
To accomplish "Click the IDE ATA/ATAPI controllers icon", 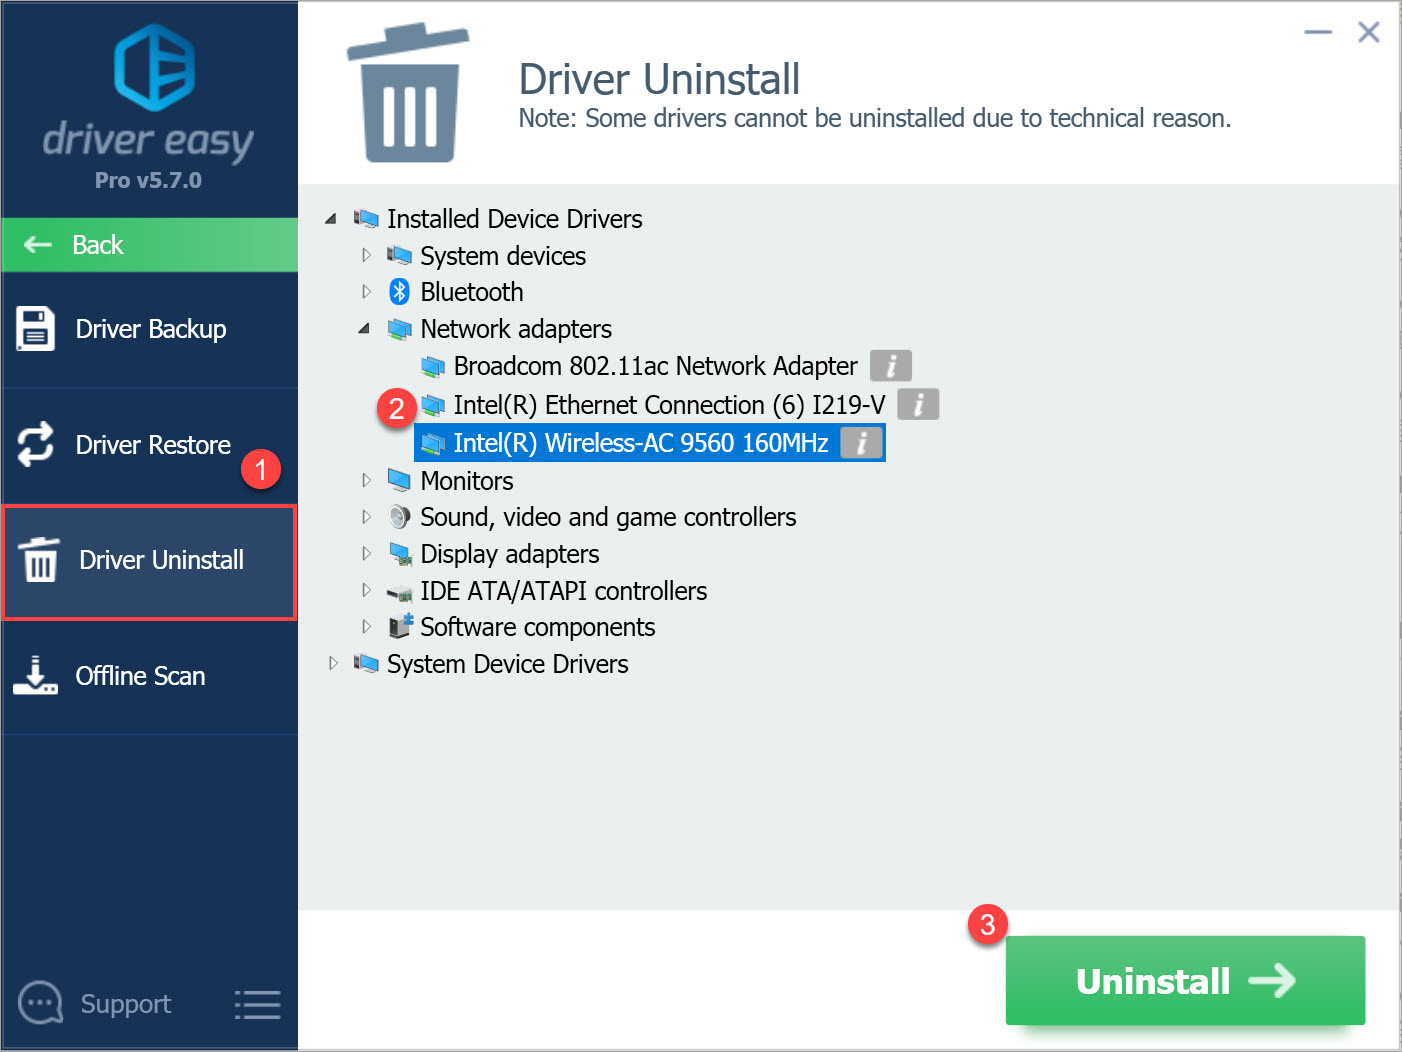I will pos(400,592).
